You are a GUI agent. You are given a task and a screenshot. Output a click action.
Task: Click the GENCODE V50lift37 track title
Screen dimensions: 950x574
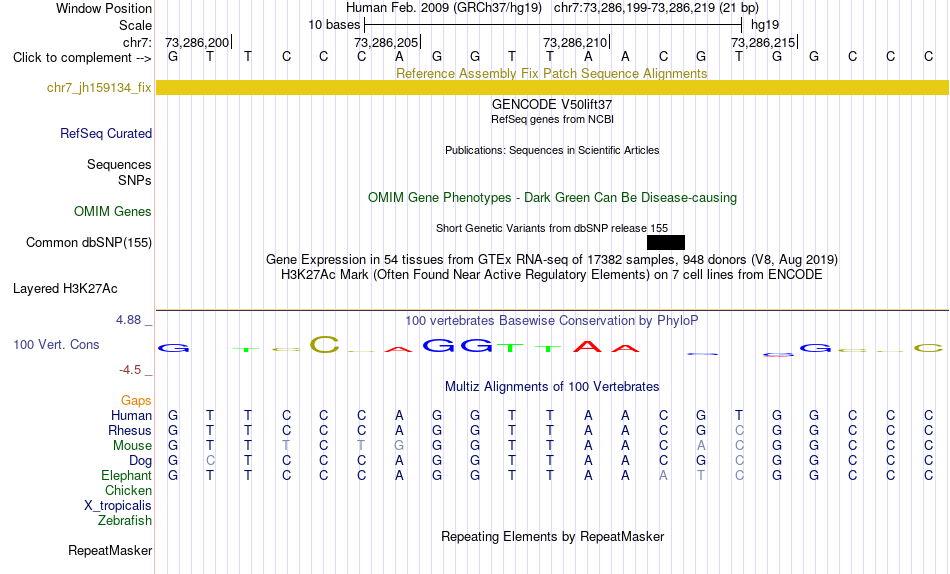tap(552, 104)
